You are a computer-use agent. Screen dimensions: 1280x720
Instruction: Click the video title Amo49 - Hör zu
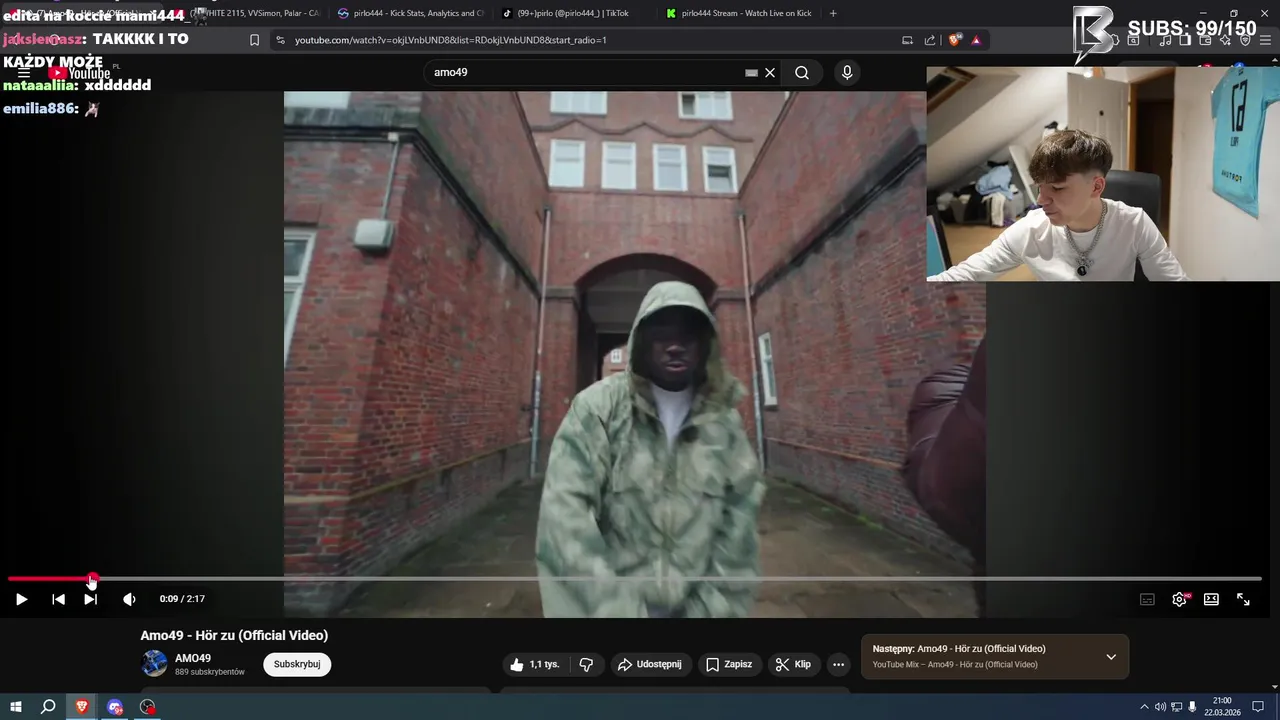[234, 635]
